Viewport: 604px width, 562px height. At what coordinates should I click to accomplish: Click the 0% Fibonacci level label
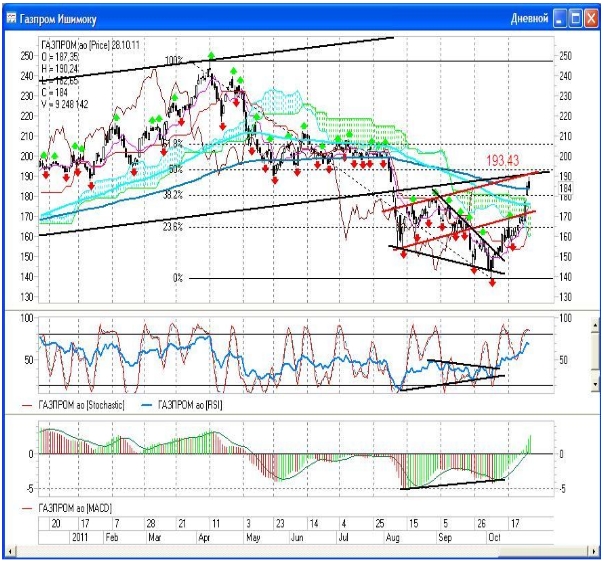point(178,278)
